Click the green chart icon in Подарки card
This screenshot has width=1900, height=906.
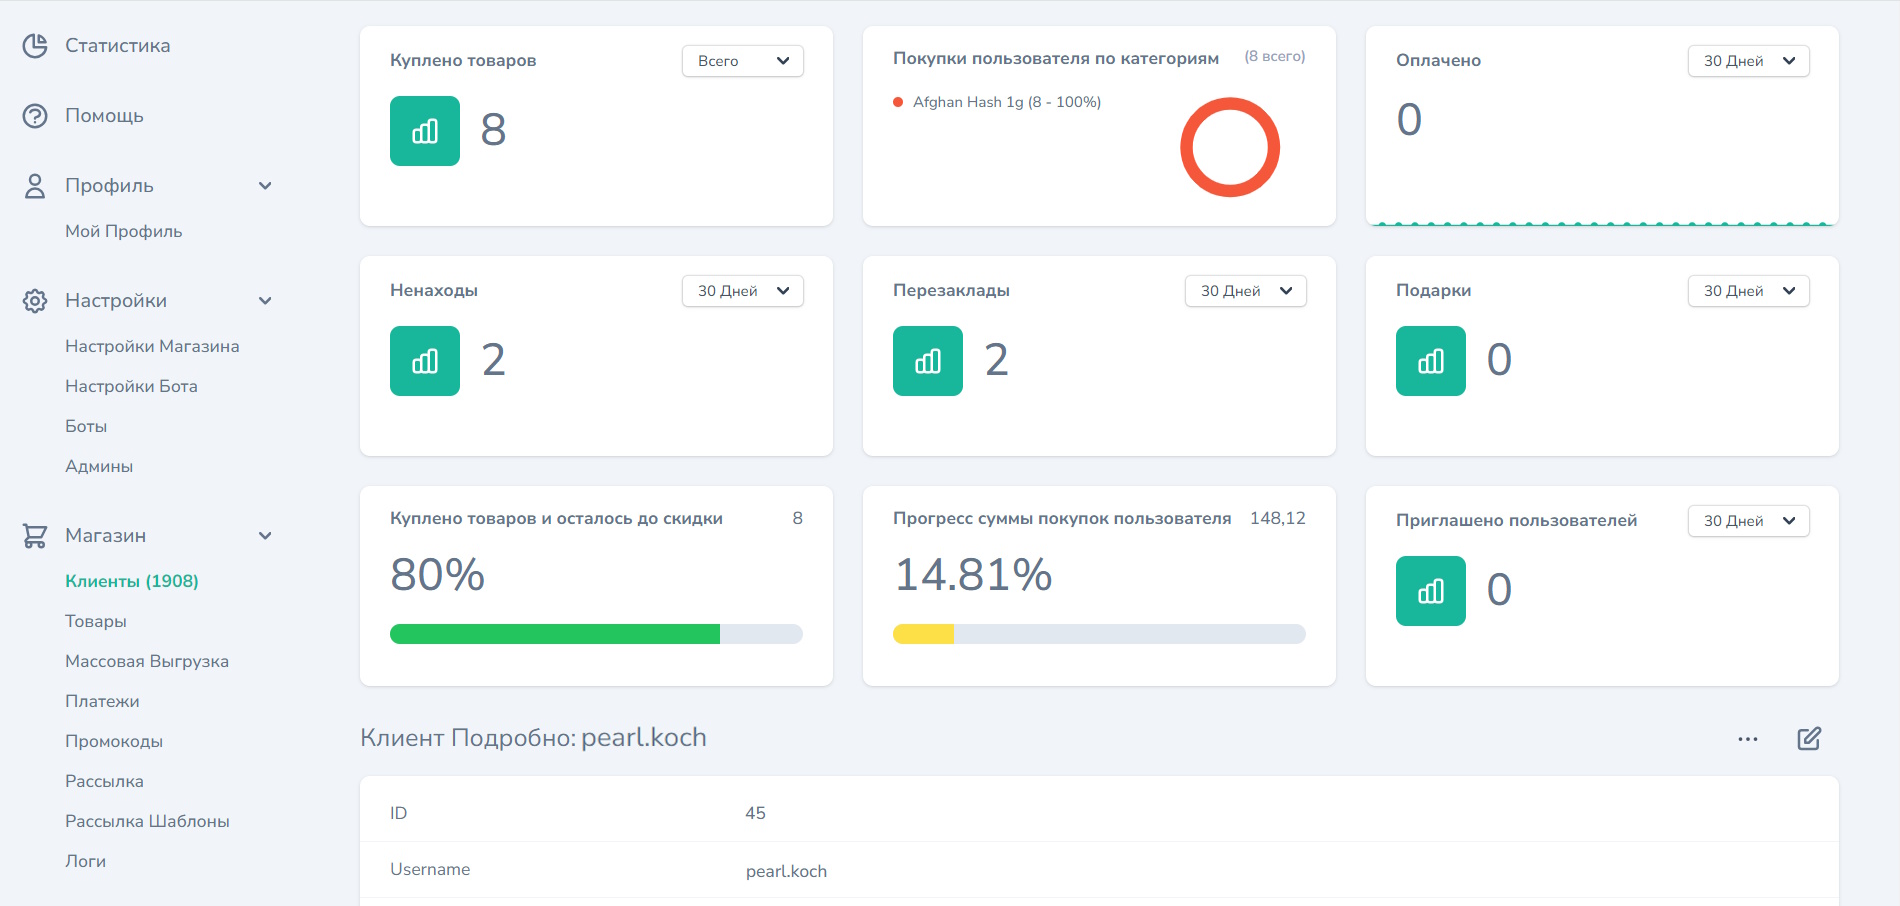pos(1430,361)
